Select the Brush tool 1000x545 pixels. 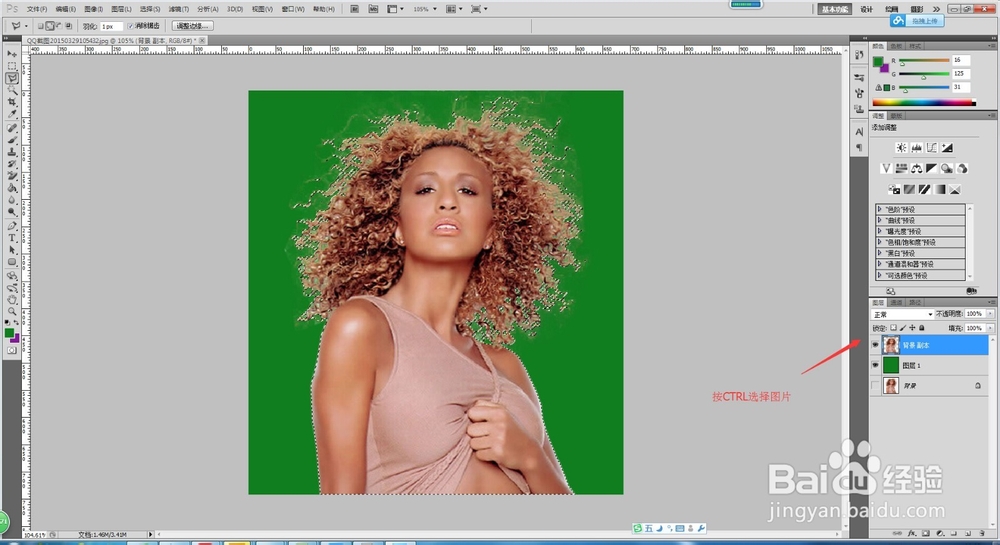click(x=11, y=140)
